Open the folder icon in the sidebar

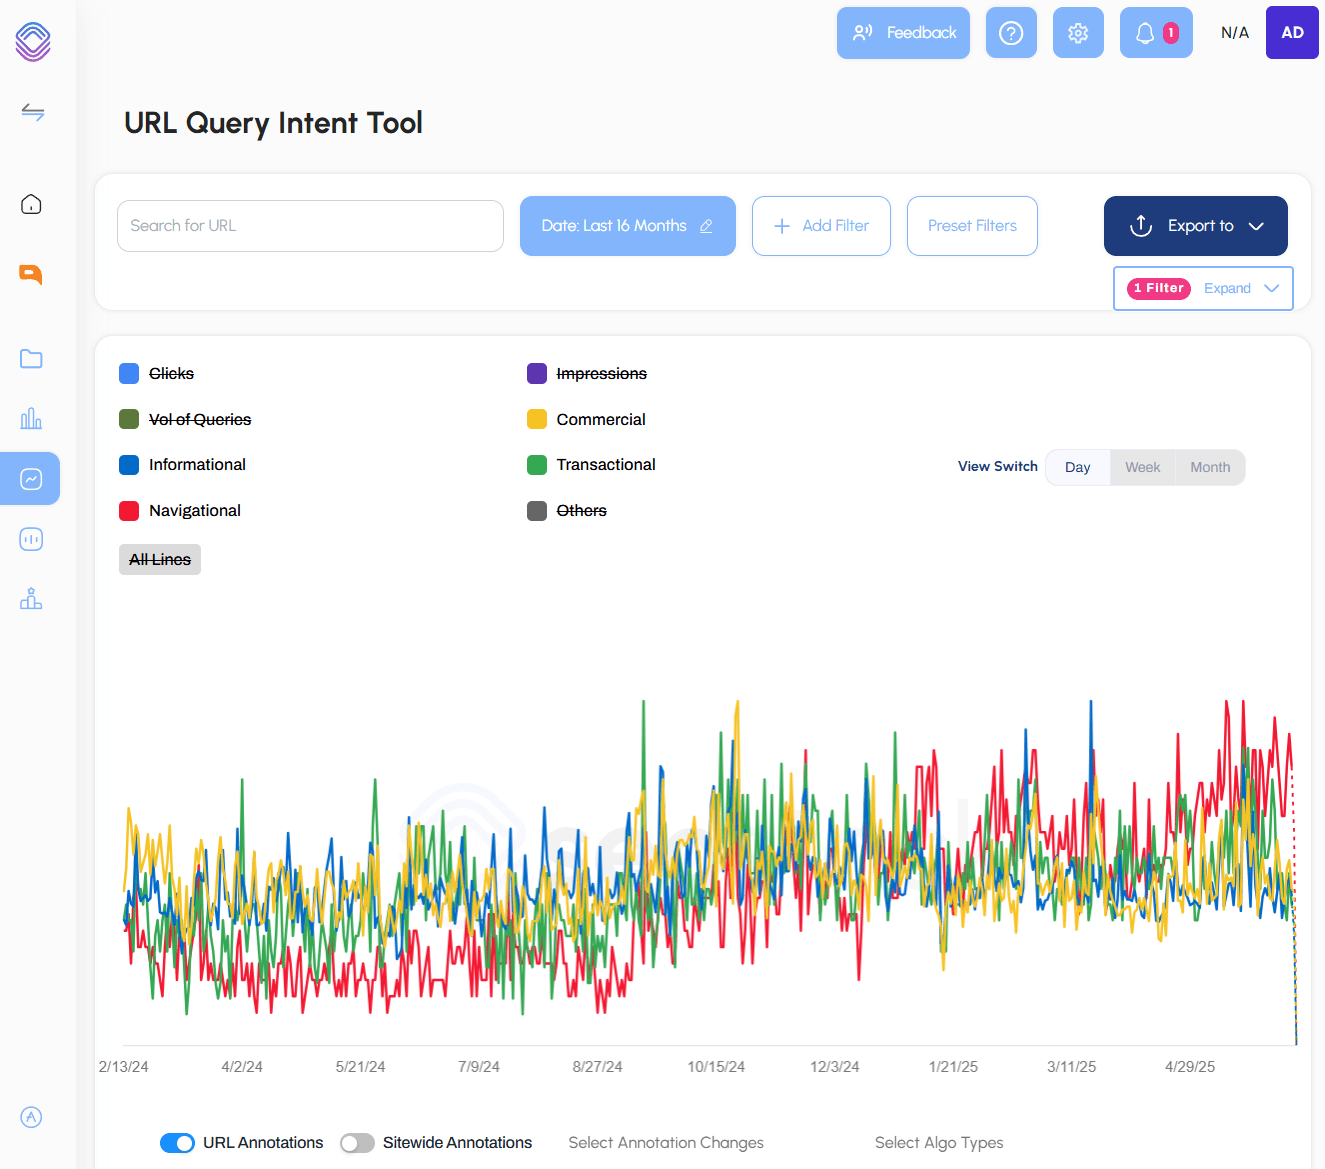(x=30, y=358)
